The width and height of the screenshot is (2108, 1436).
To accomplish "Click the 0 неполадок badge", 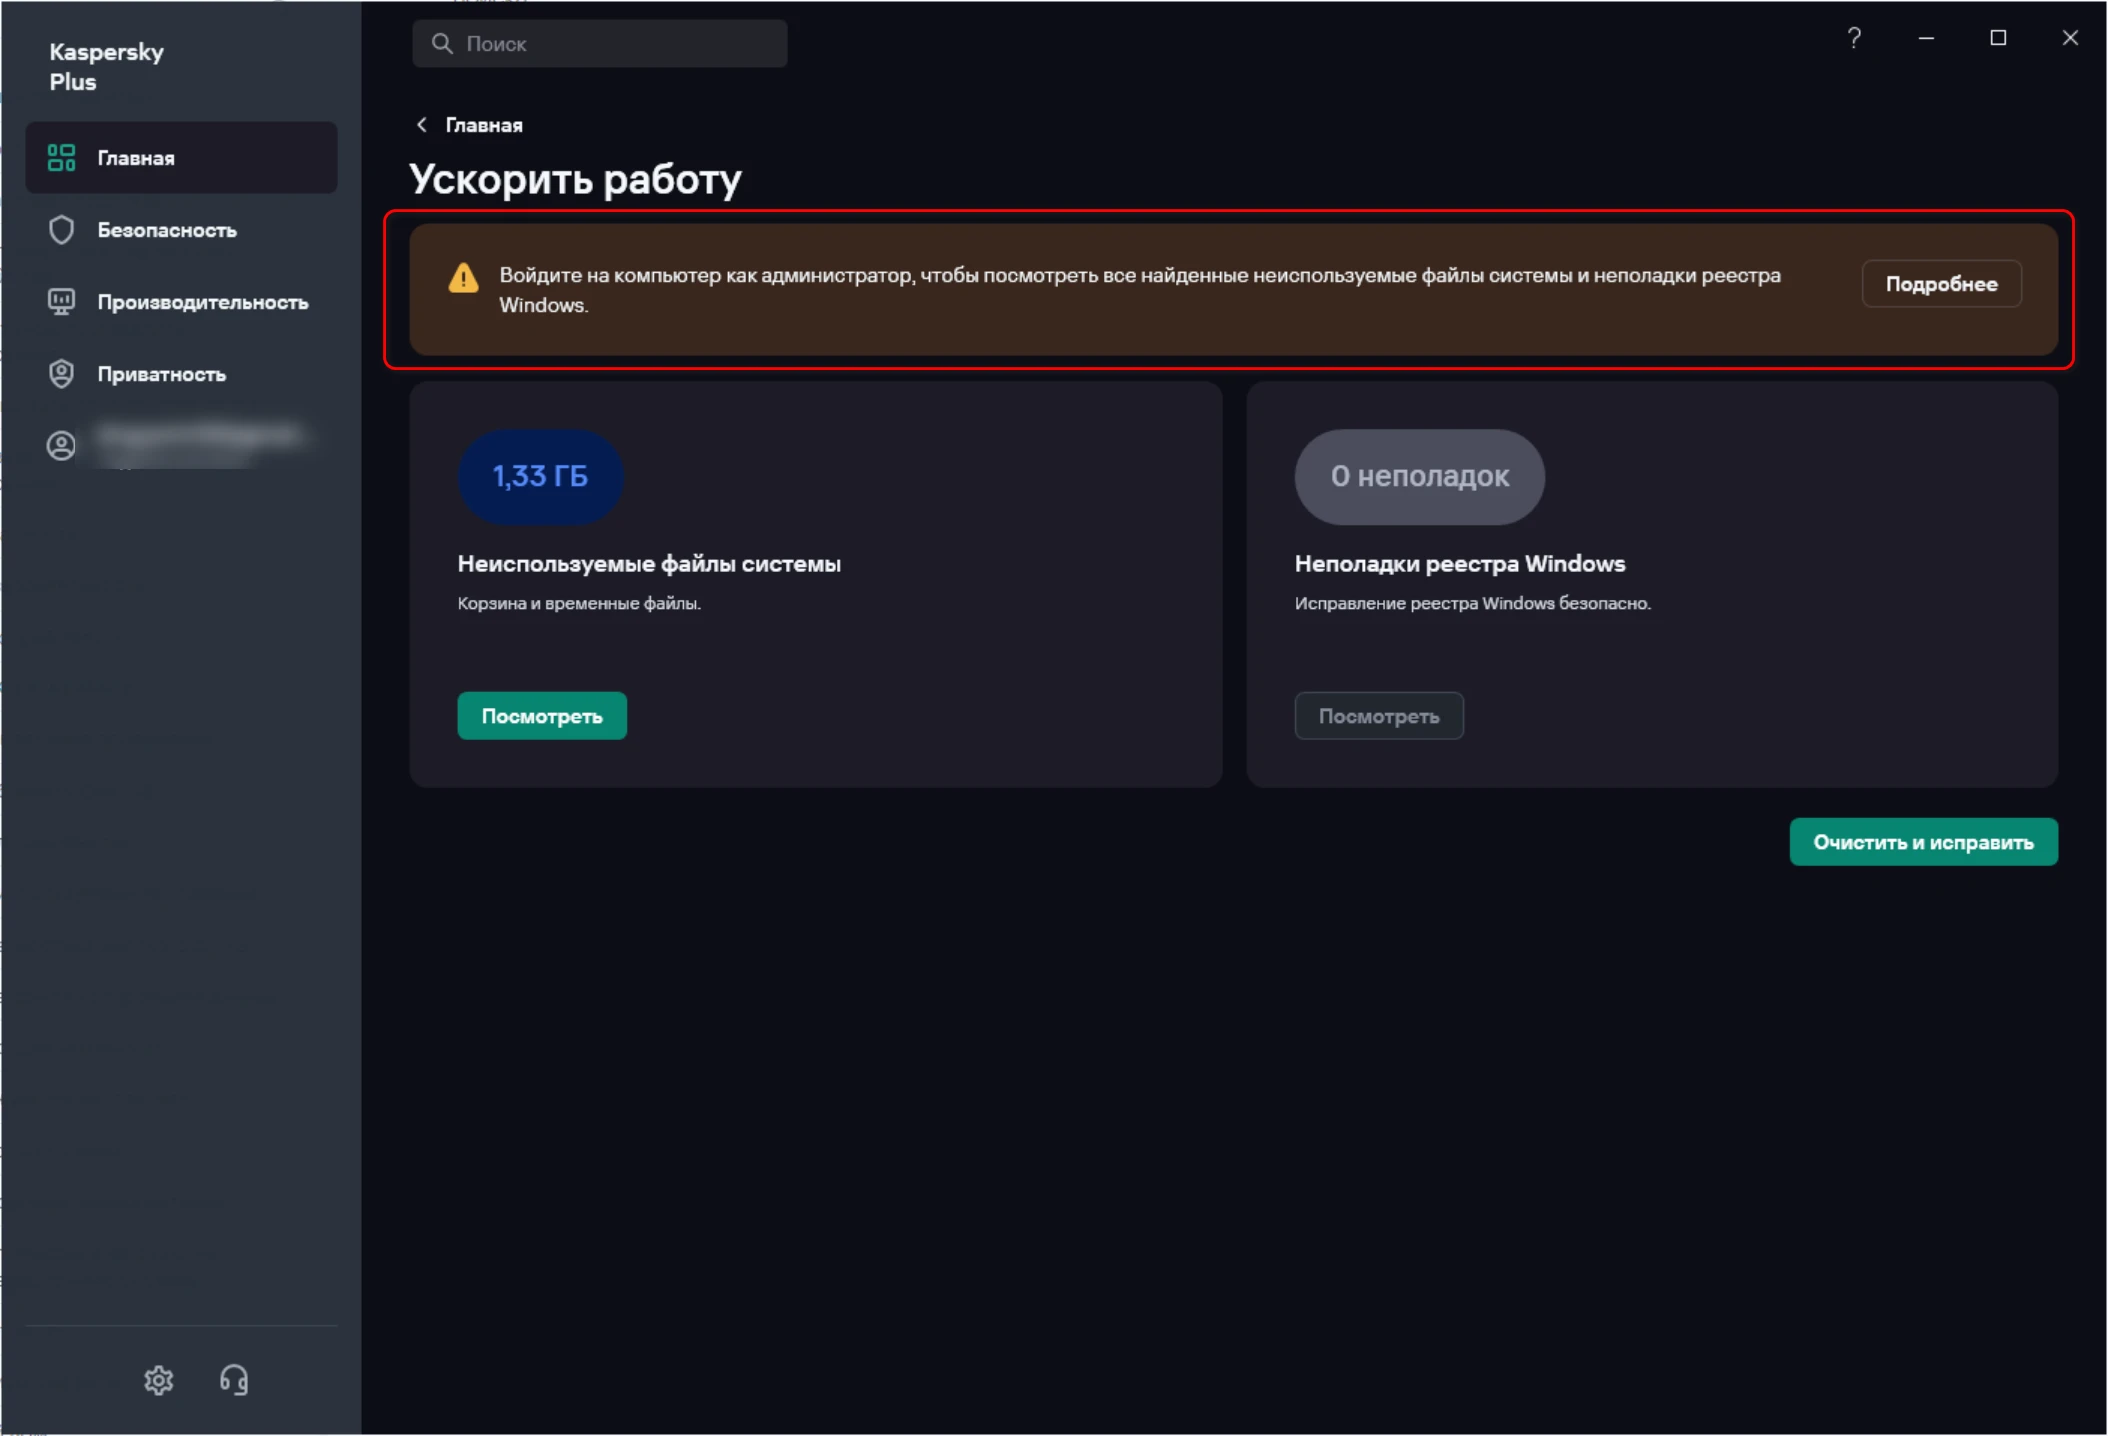I will tap(1419, 477).
